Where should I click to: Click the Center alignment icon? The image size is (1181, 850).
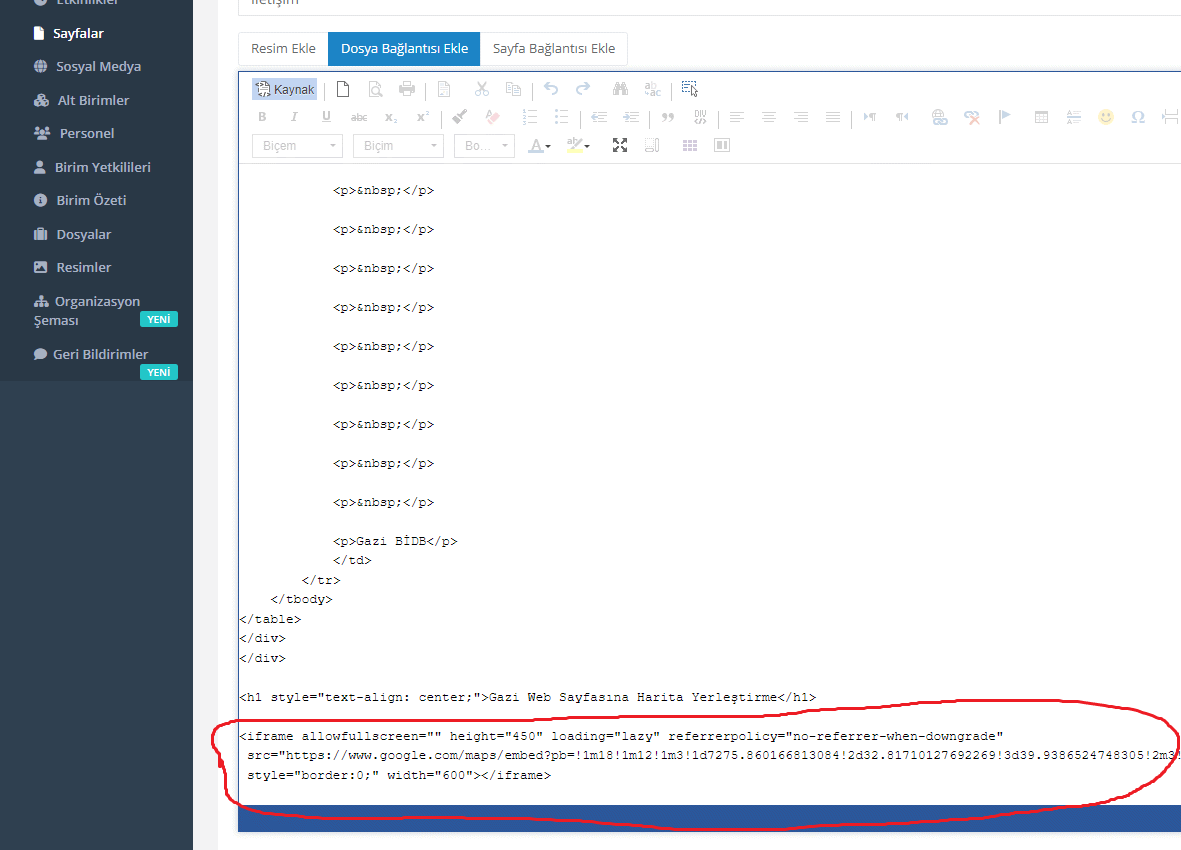tap(769, 117)
